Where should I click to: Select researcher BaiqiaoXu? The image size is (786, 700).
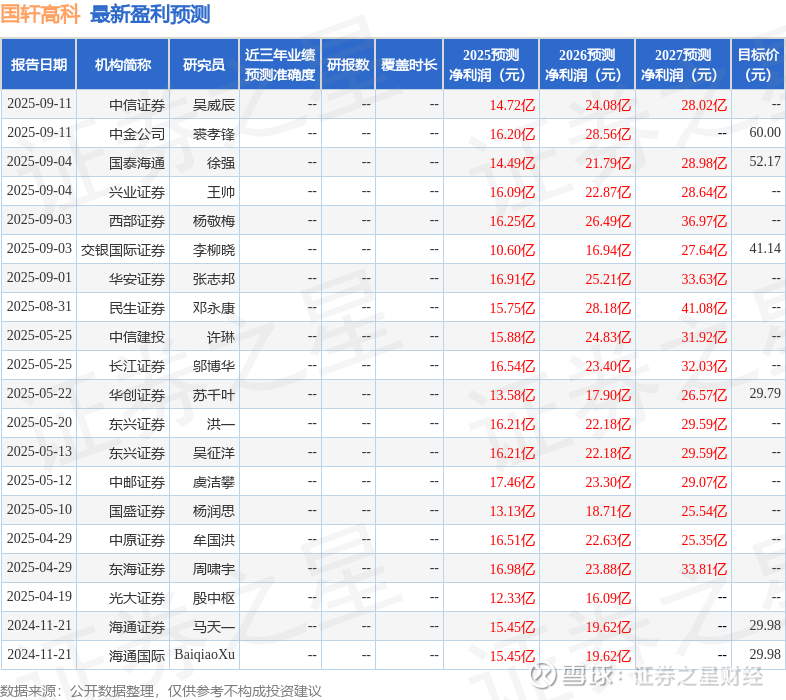point(205,655)
